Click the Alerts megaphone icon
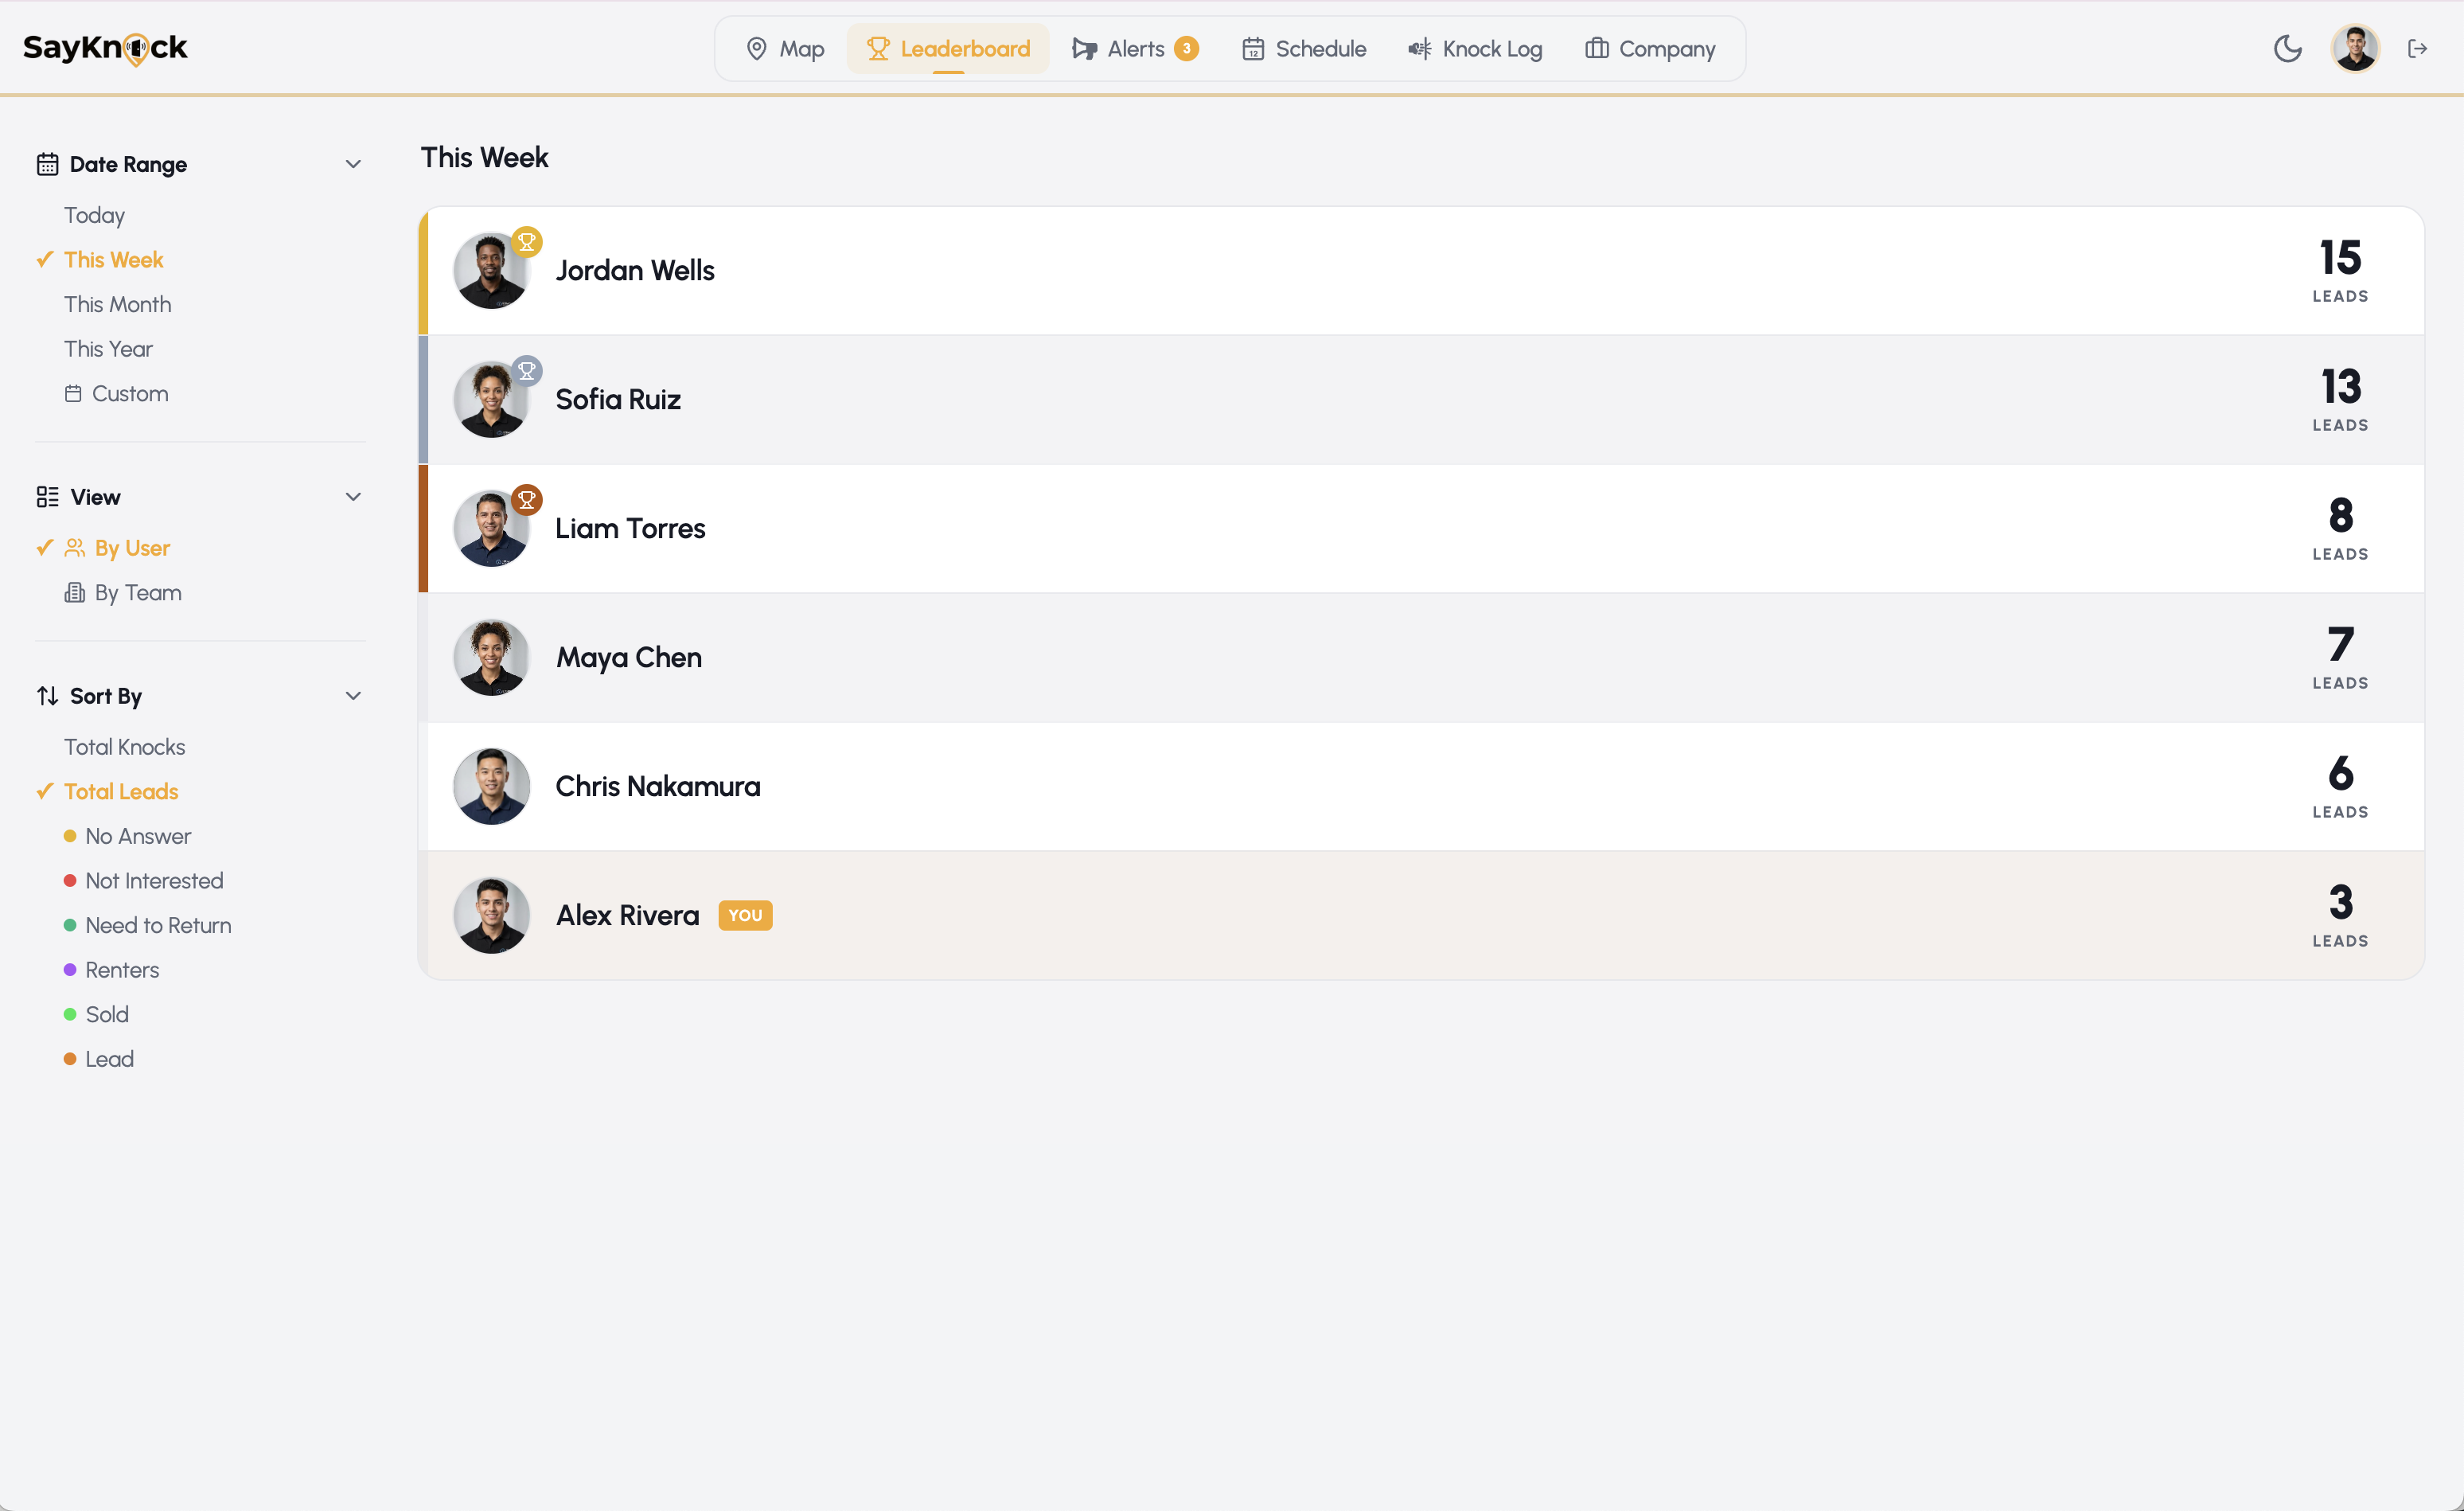2464x1511 pixels. (1084, 49)
